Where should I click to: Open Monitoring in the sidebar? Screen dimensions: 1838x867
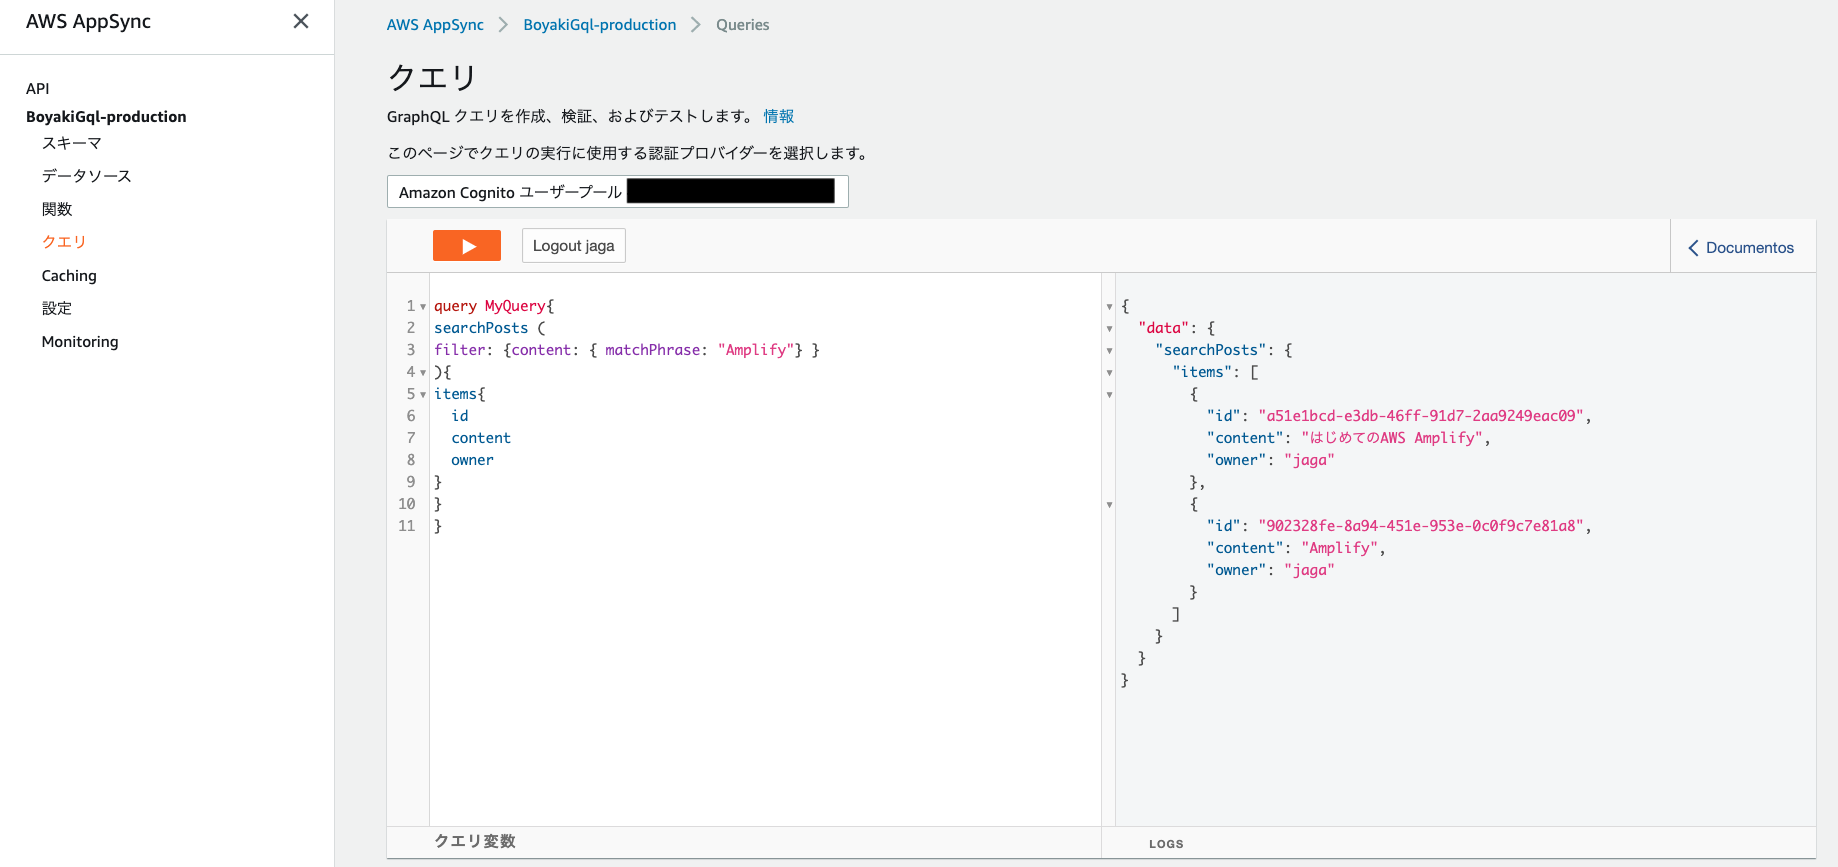80,341
